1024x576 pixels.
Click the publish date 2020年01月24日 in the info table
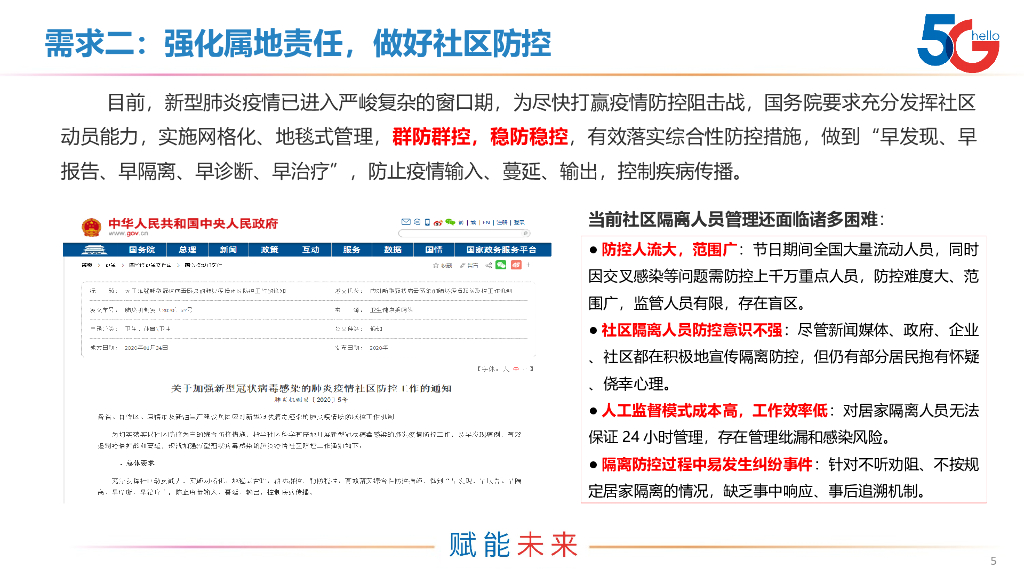146,347
